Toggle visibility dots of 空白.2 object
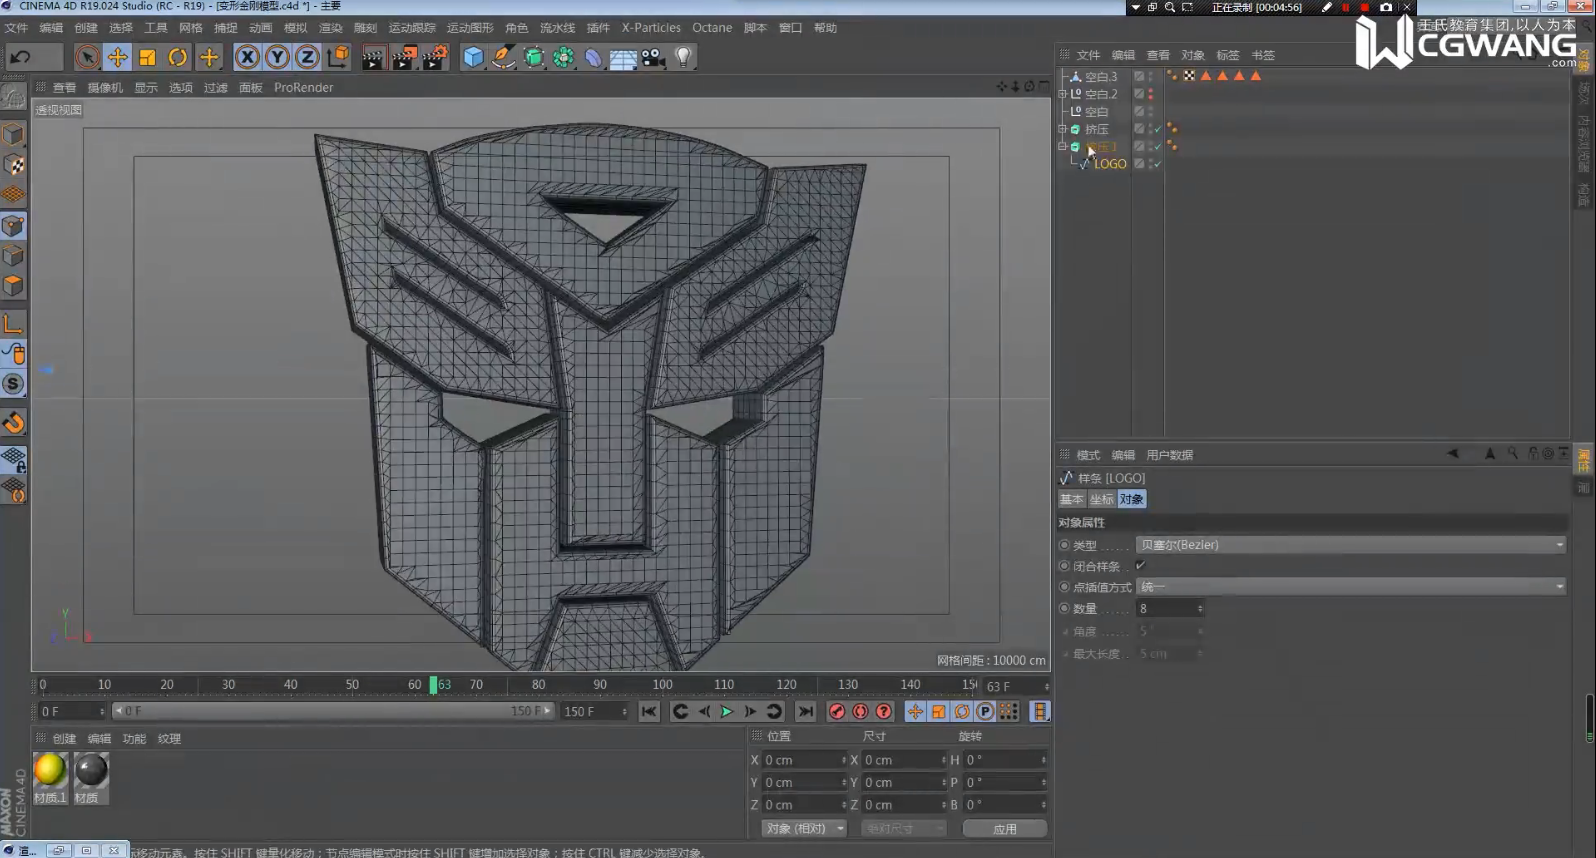 click(1151, 94)
